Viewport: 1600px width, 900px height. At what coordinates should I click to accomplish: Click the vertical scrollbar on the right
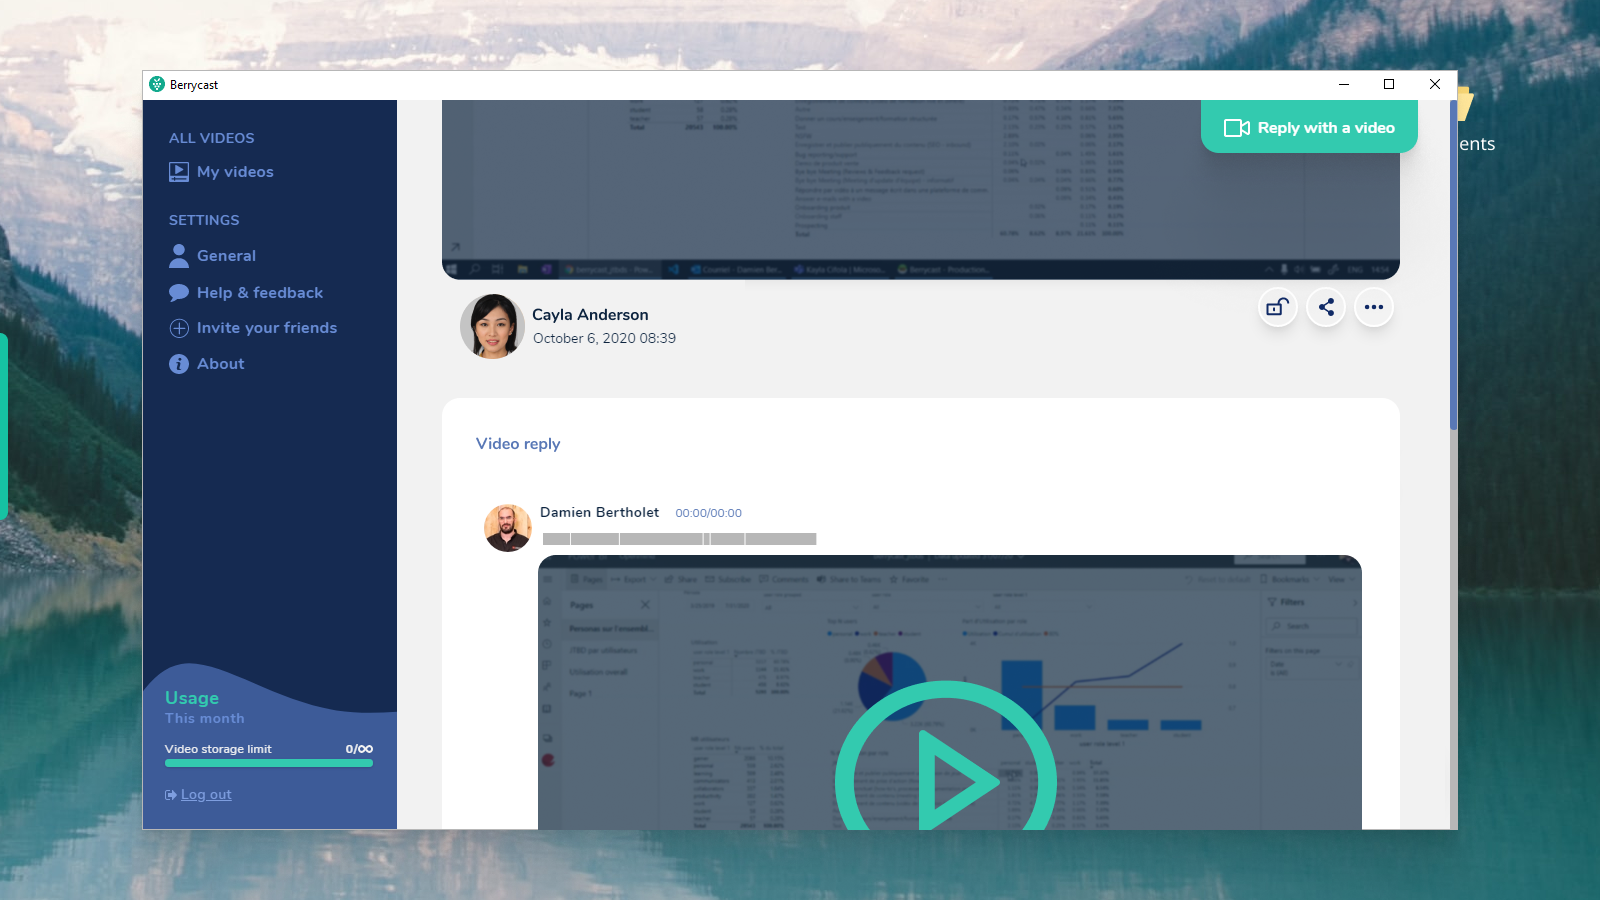[1453, 265]
